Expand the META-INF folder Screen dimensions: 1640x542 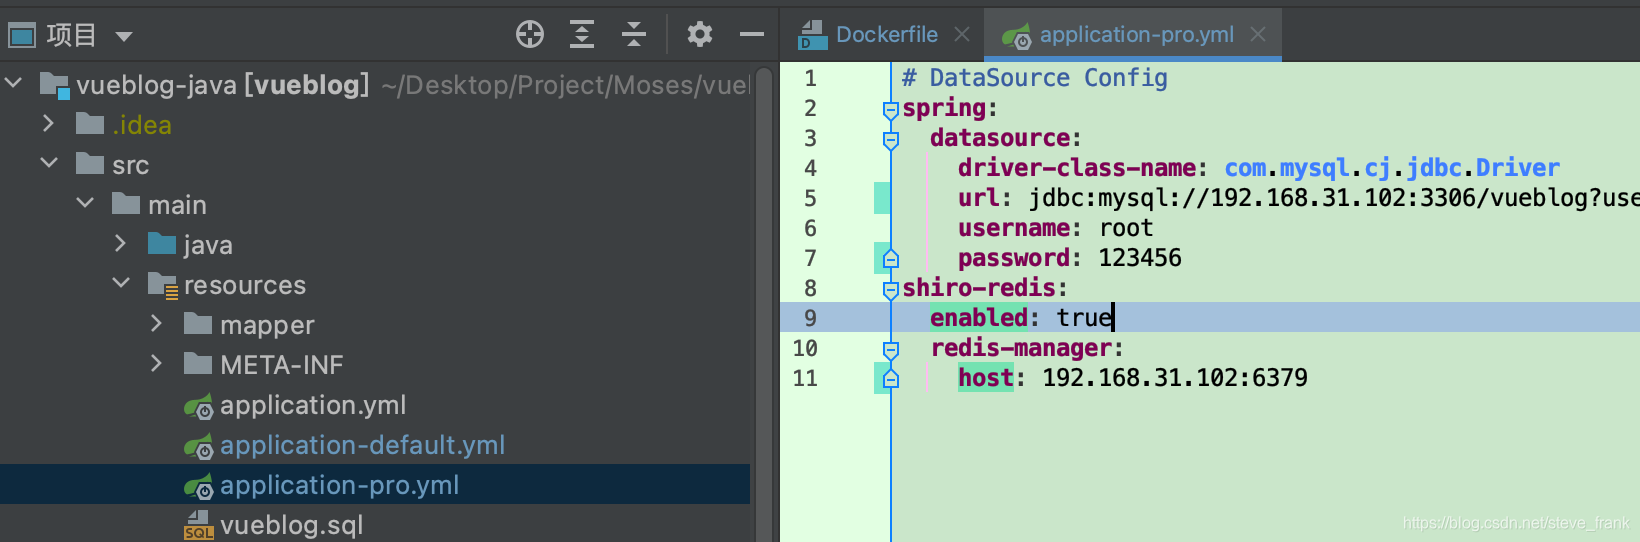click(x=156, y=363)
